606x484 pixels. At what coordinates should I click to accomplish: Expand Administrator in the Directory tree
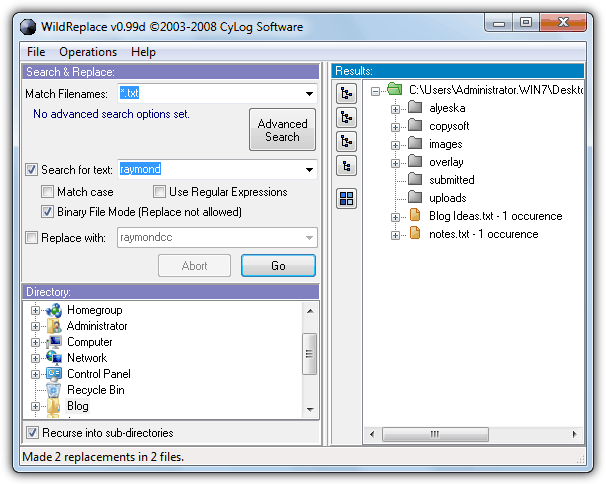[x=35, y=326]
